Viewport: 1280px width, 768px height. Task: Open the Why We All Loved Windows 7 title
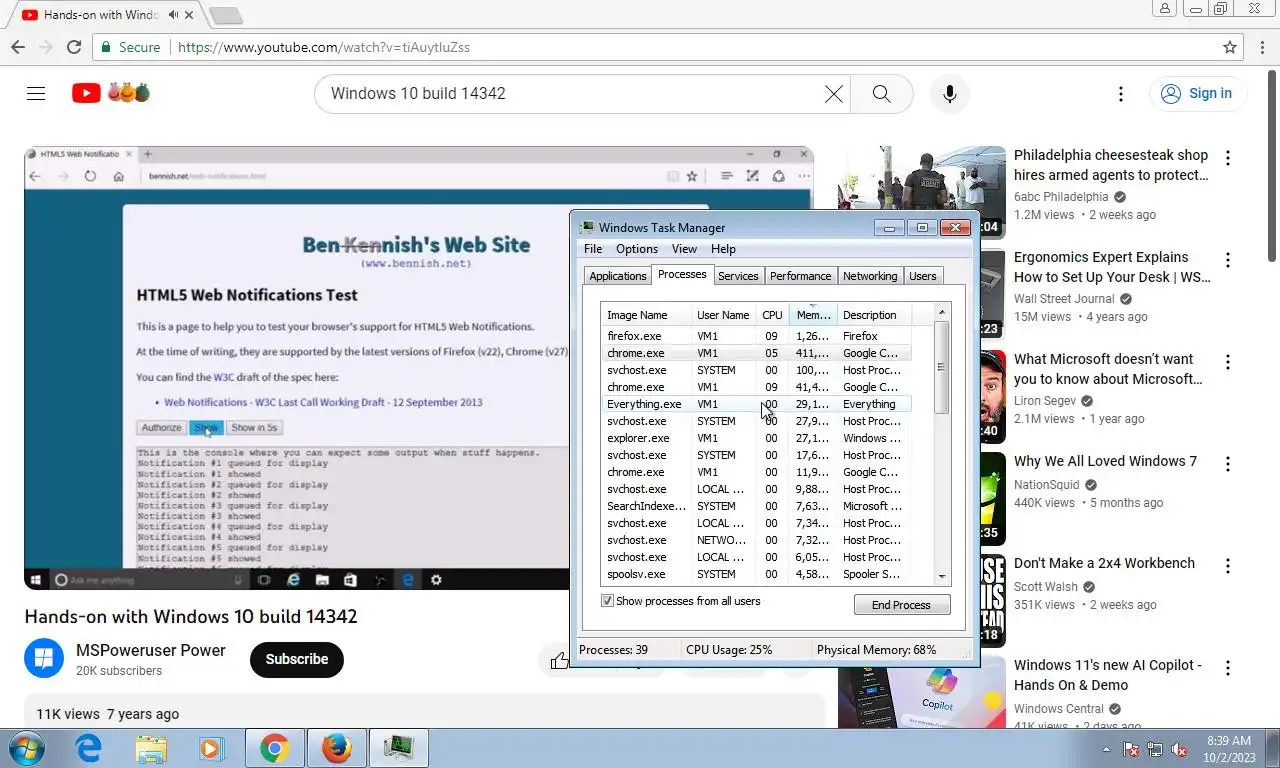[x=1105, y=461]
